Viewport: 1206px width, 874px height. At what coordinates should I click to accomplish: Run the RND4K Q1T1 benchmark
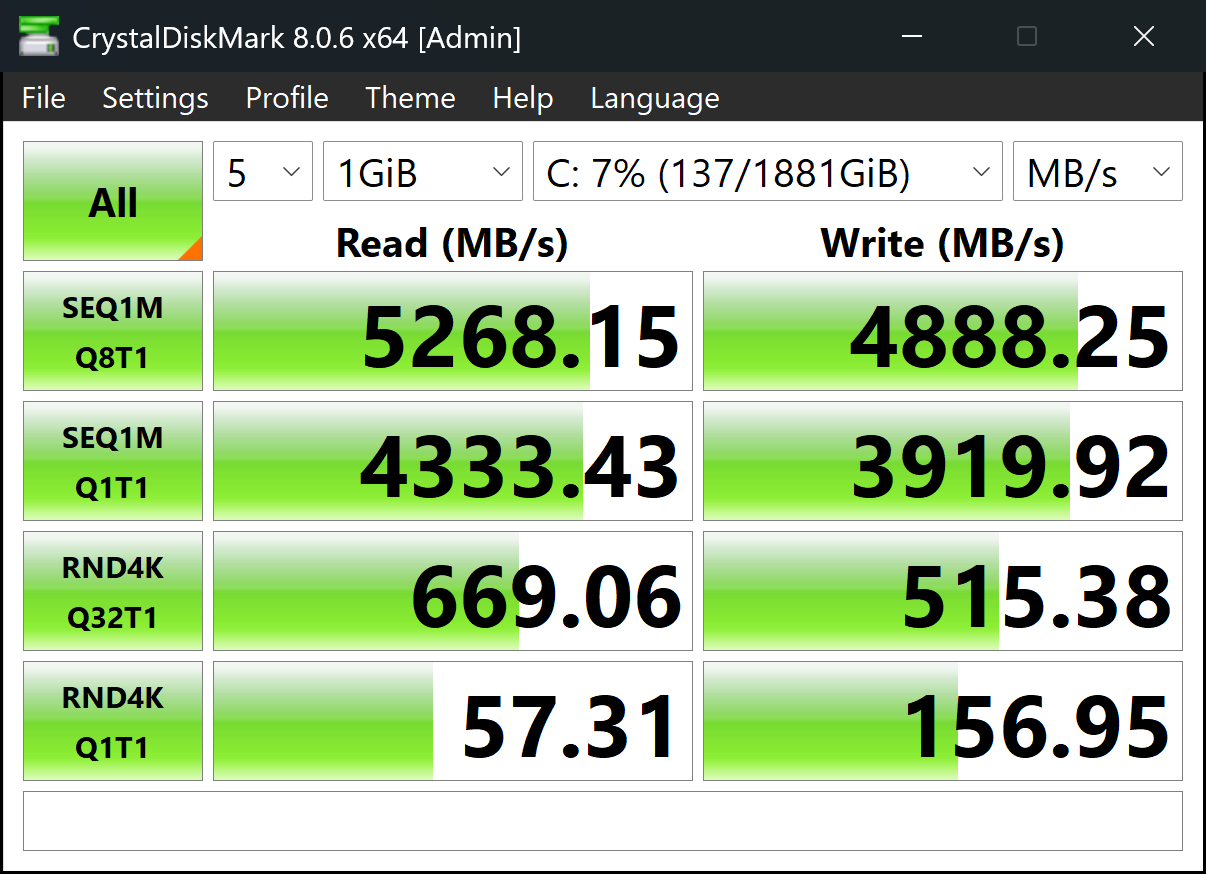[x=113, y=721]
